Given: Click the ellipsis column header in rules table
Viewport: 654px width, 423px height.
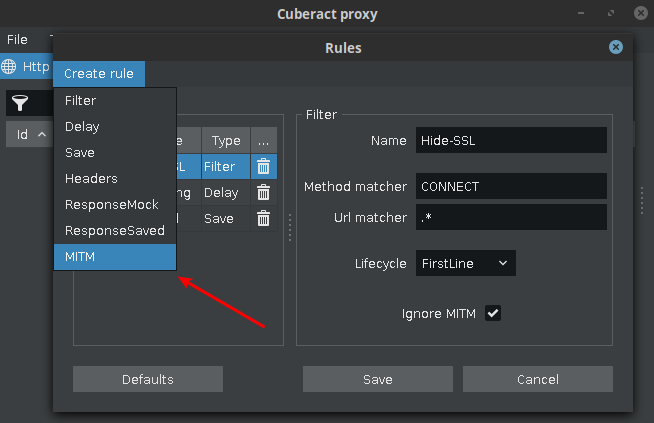Looking at the screenshot, I should [x=264, y=141].
